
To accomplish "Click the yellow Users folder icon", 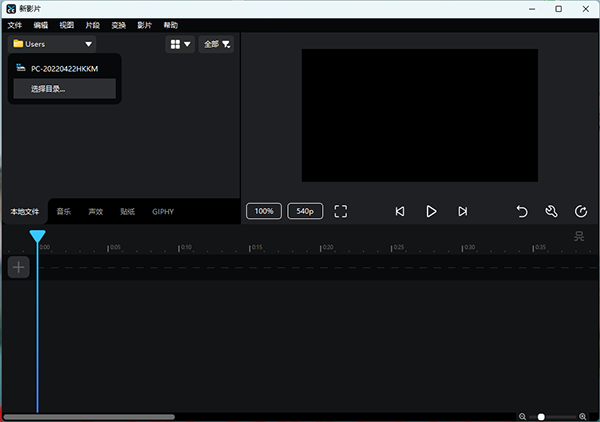I will [18, 44].
